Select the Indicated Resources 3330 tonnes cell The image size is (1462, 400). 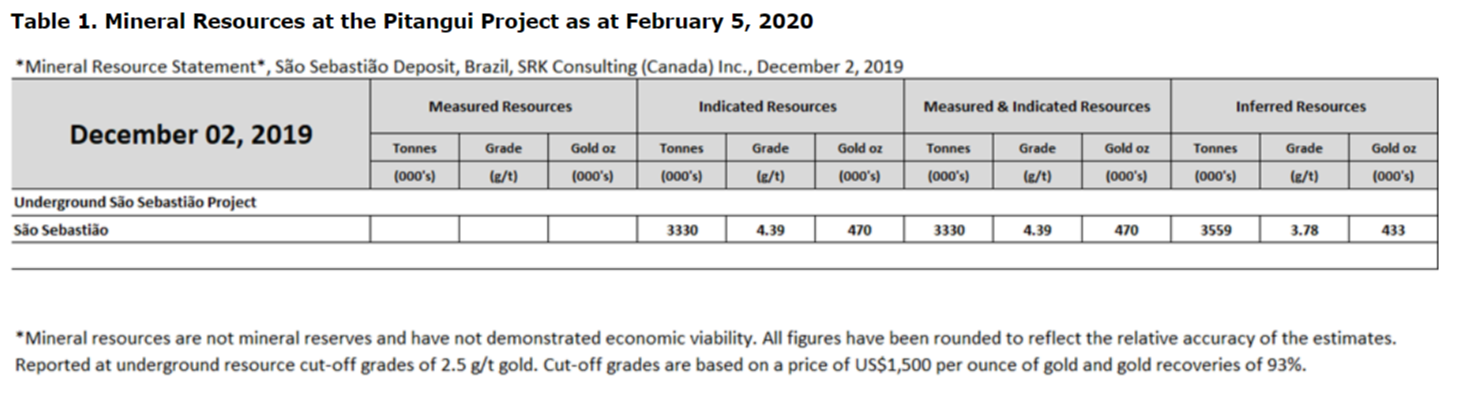682,230
